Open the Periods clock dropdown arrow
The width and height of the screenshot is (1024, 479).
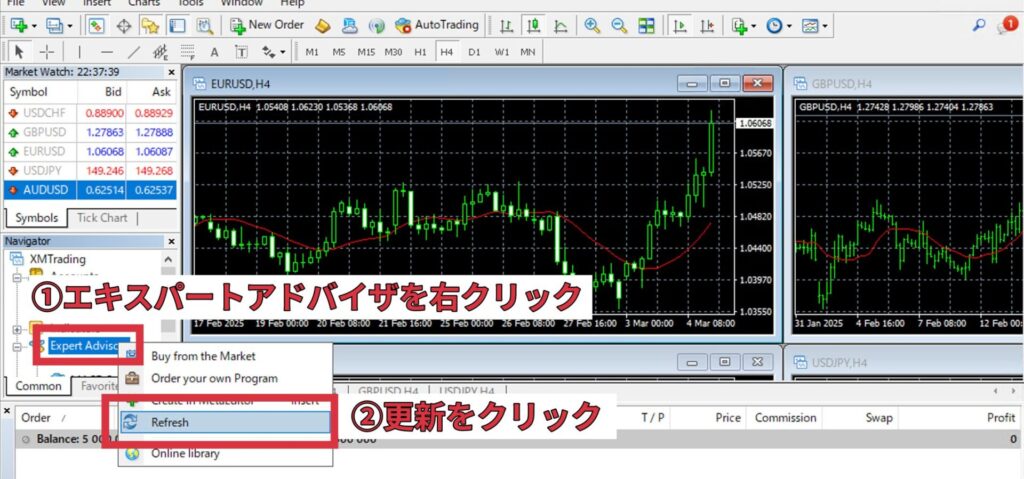(789, 26)
